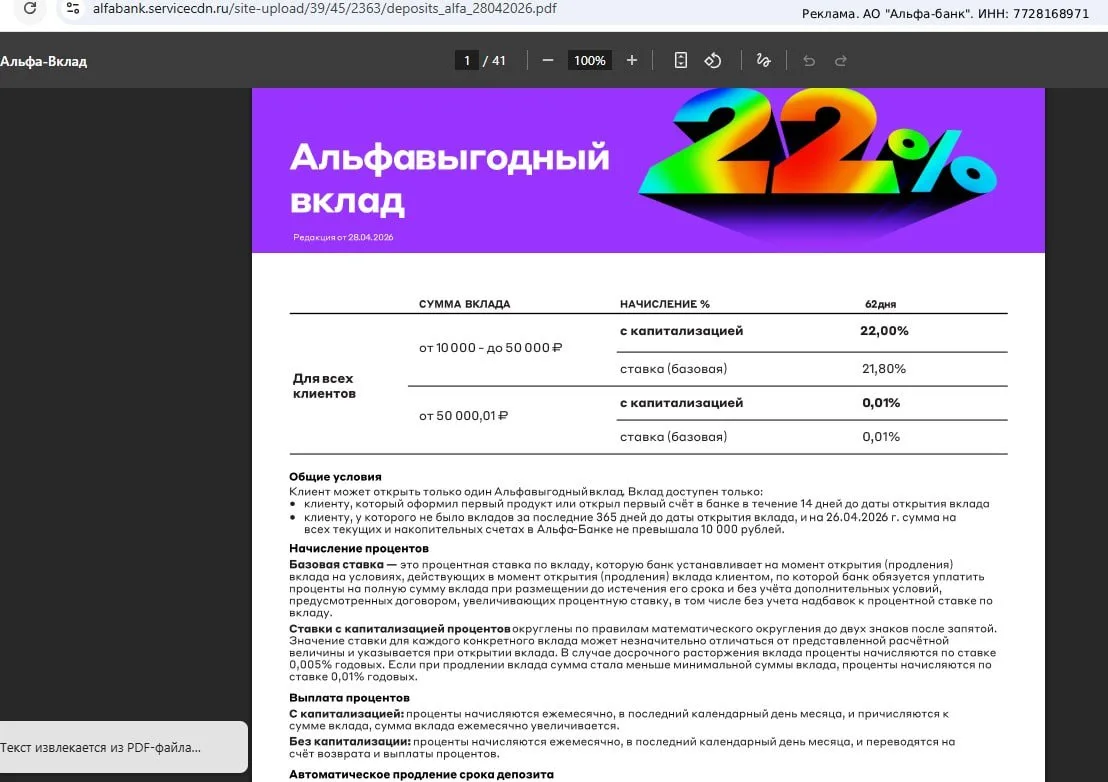This screenshot has width=1108, height=782.
Task: Click the 21,80% rate value
Action: 883,369
